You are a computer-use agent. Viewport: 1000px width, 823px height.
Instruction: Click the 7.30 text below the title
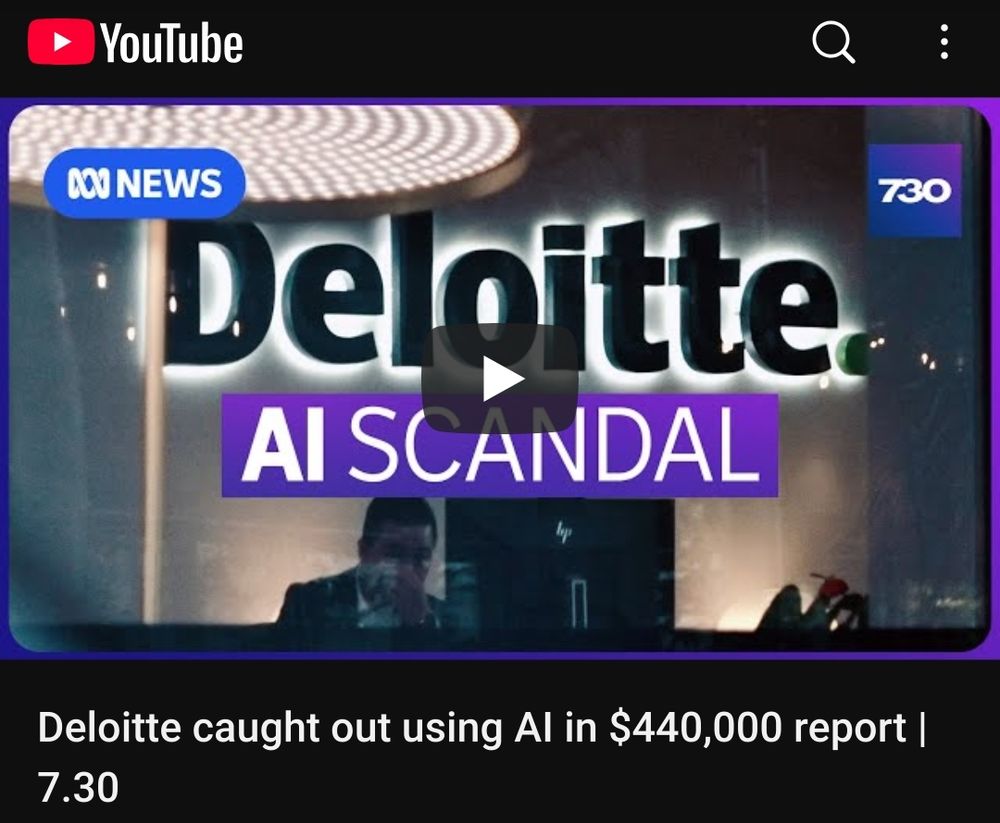coord(78,787)
